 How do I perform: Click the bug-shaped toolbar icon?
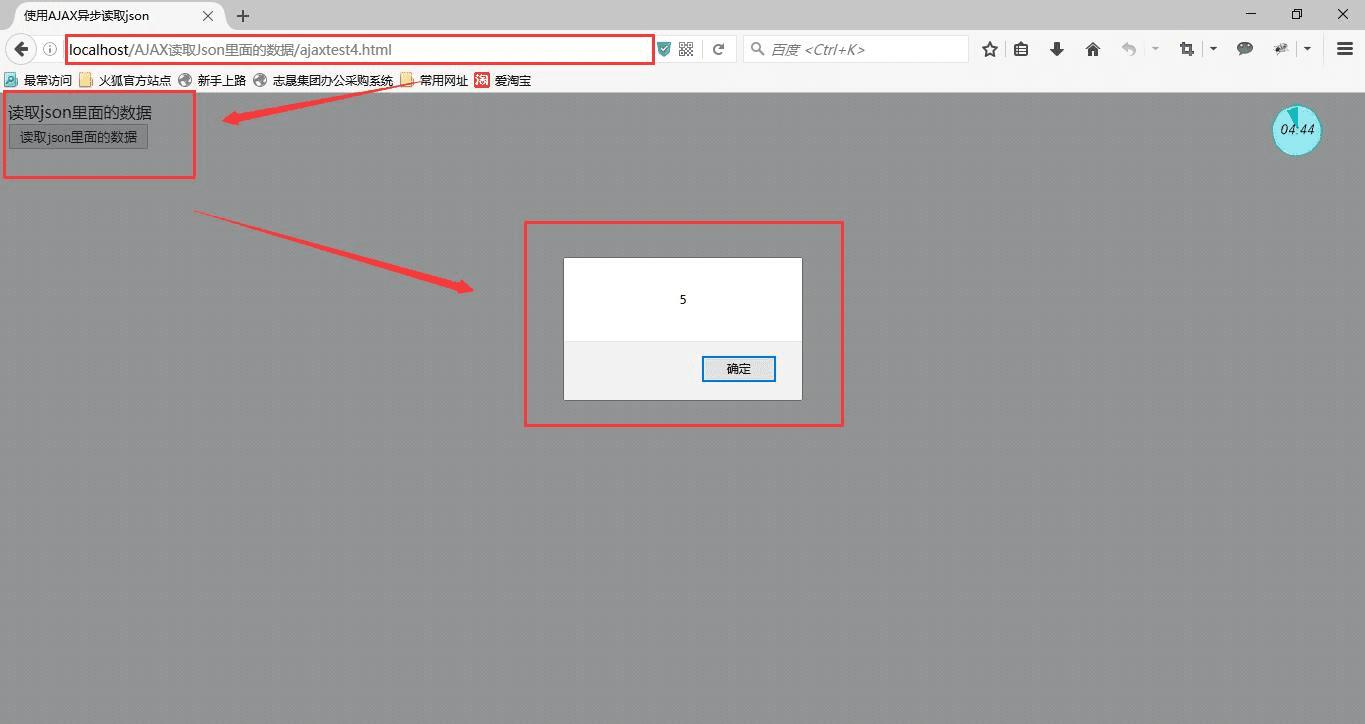click(x=1281, y=49)
